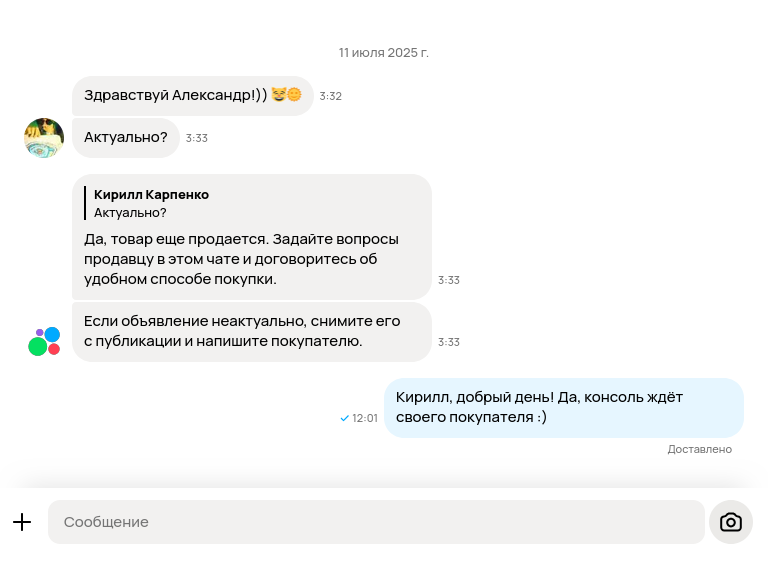This screenshot has width=768, height=568.
Task: Click the "Доставлено" delivery status label
Action: tap(700, 449)
